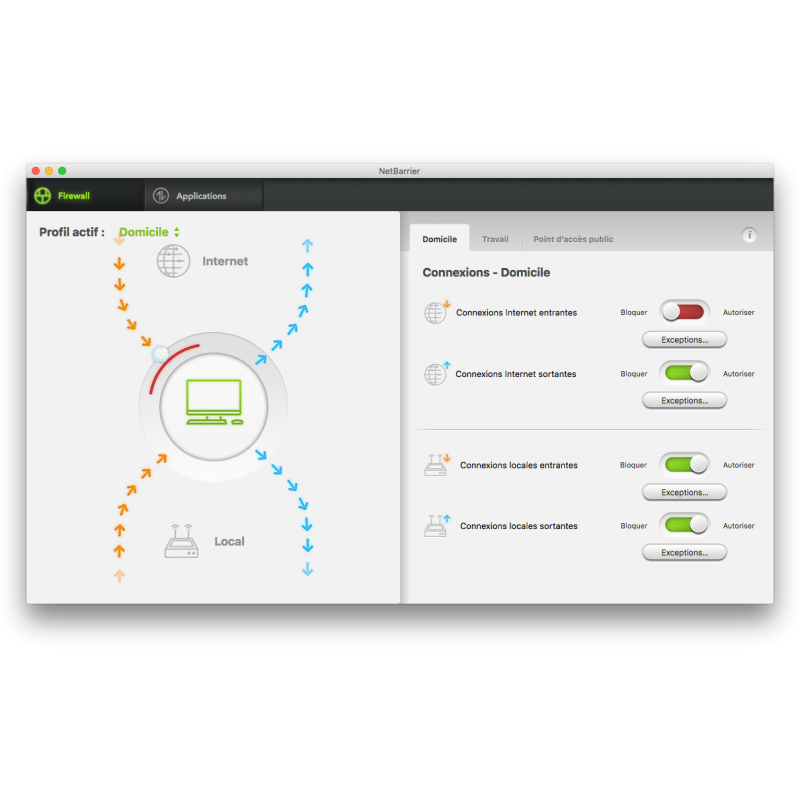Viewport: 800px width, 800px height.
Task: Click 'Autoriser' beside Internet entrantes
Action: click(x=738, y=312)
